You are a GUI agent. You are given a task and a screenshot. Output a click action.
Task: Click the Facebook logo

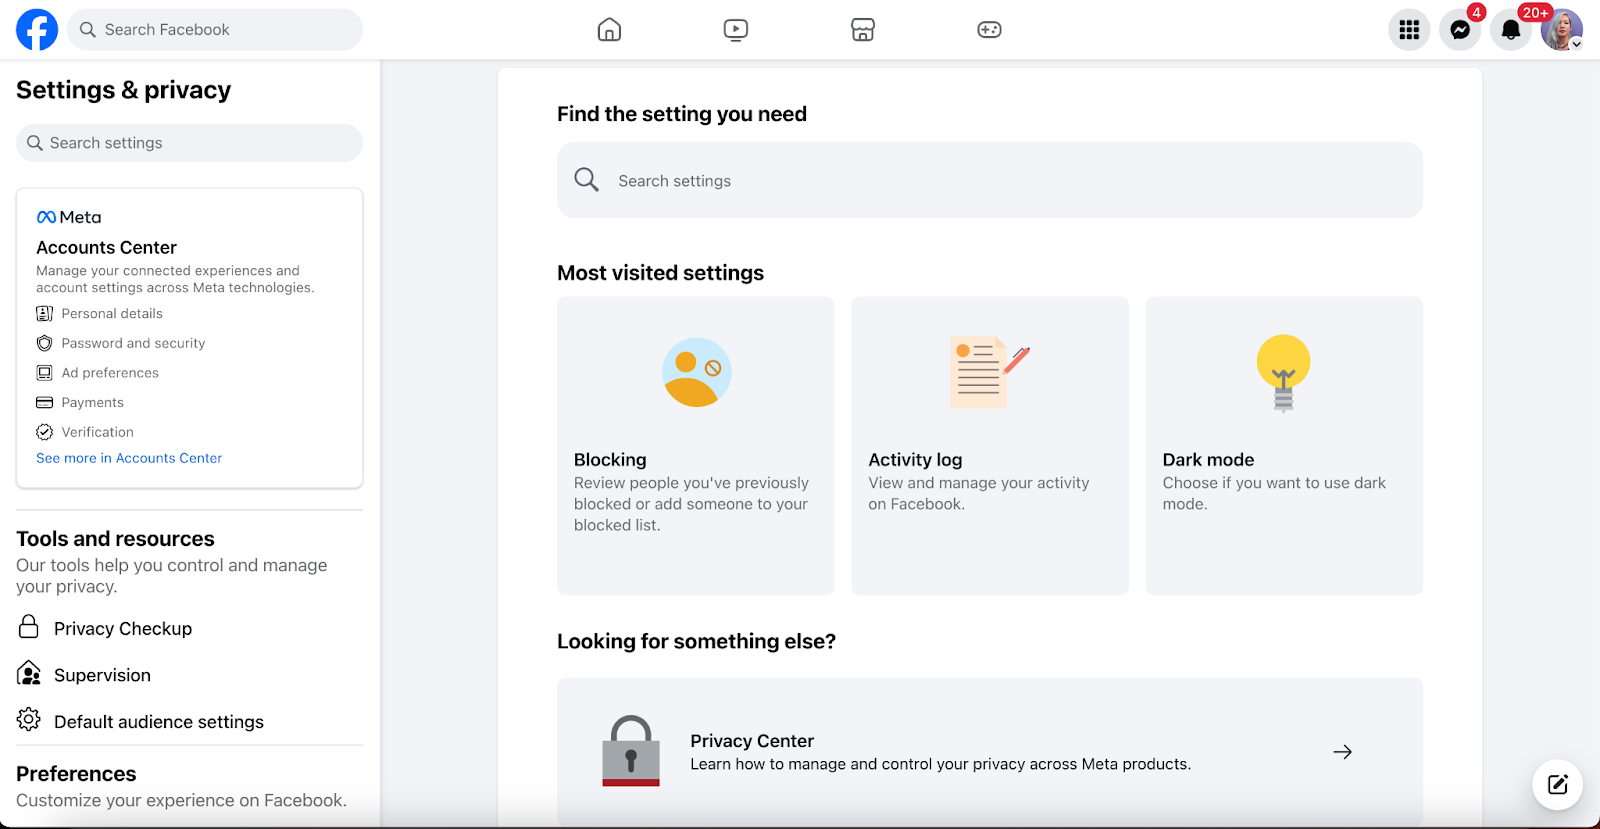(37, 30)
